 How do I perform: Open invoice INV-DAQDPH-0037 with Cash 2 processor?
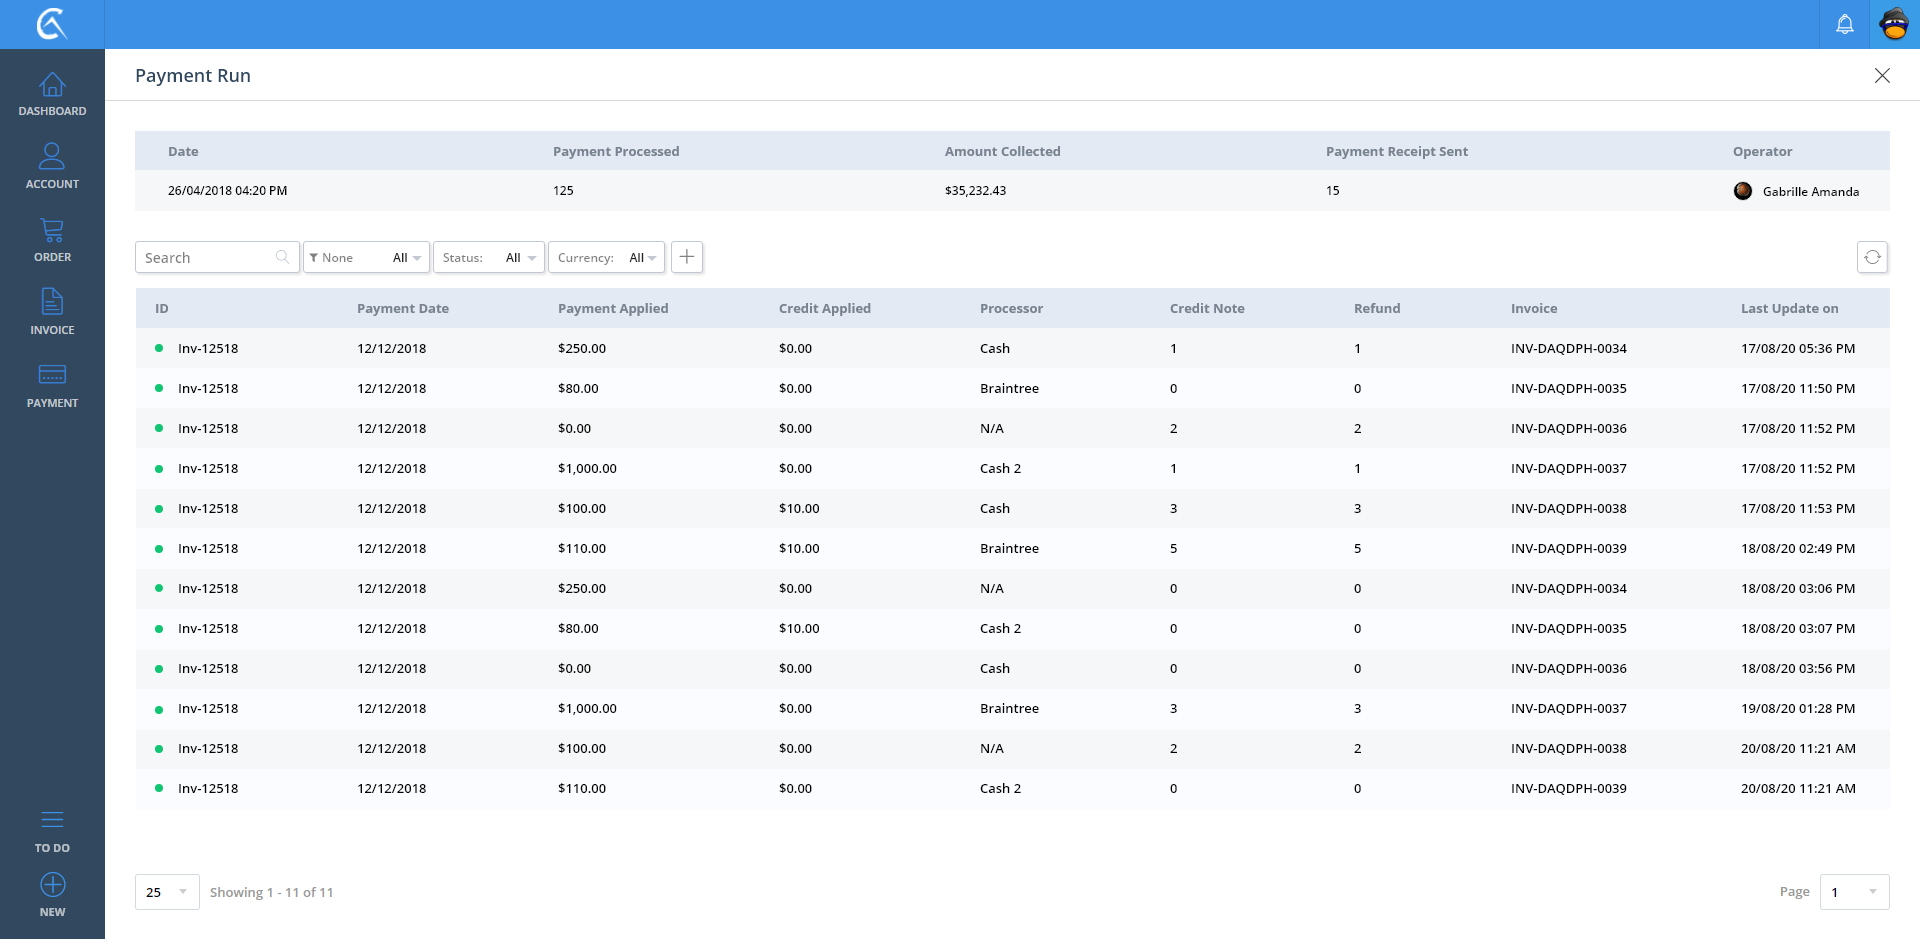click(x=1568, y=468)
